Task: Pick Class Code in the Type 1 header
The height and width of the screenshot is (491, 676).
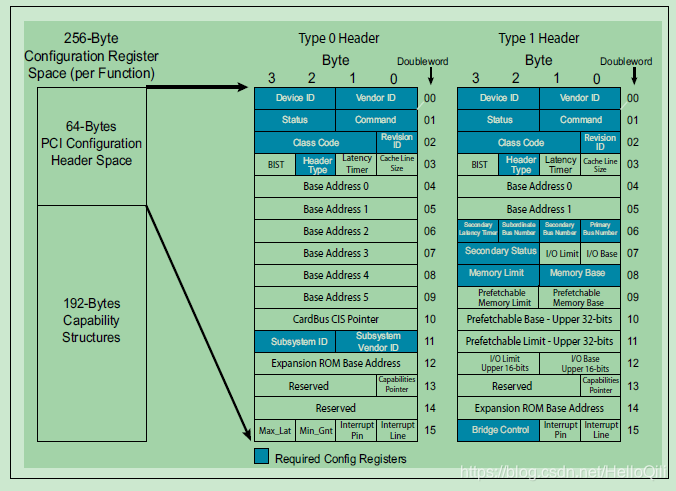Action: 519,142
